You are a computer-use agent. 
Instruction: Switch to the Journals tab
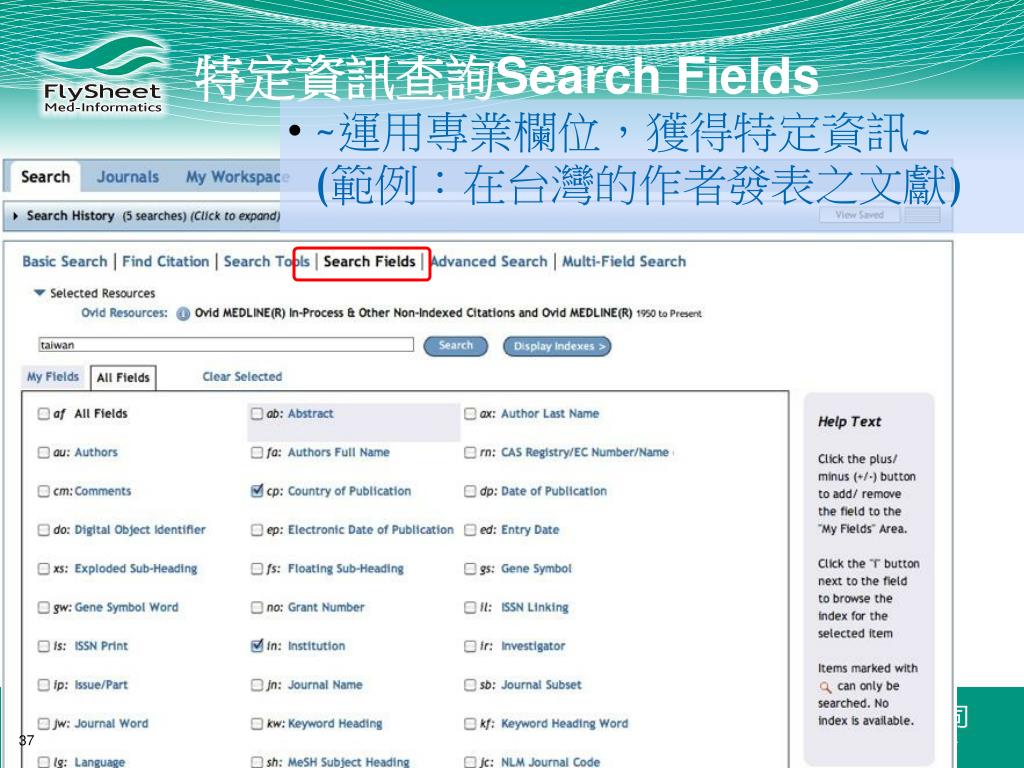point(128,177)
